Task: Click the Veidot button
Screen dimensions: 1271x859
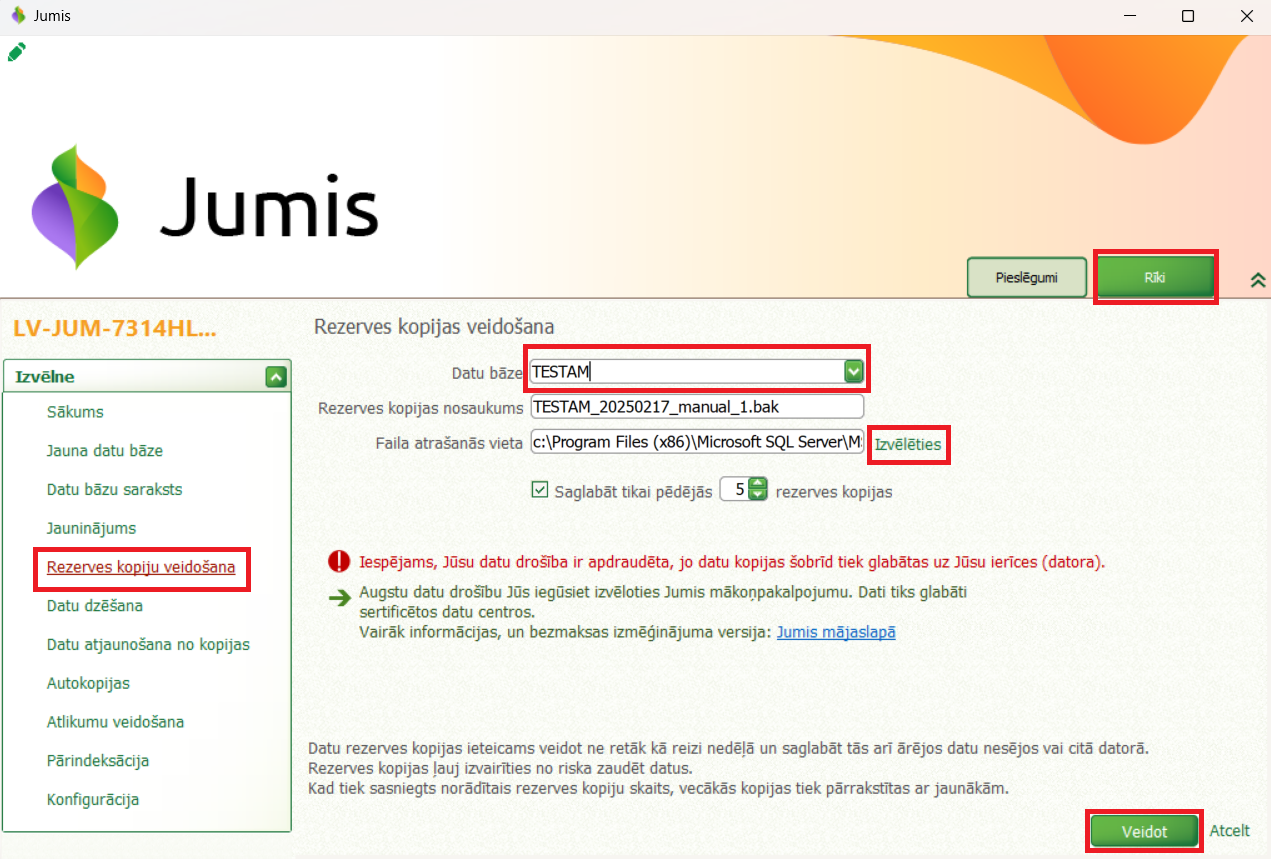Action: click(1144, 831)
